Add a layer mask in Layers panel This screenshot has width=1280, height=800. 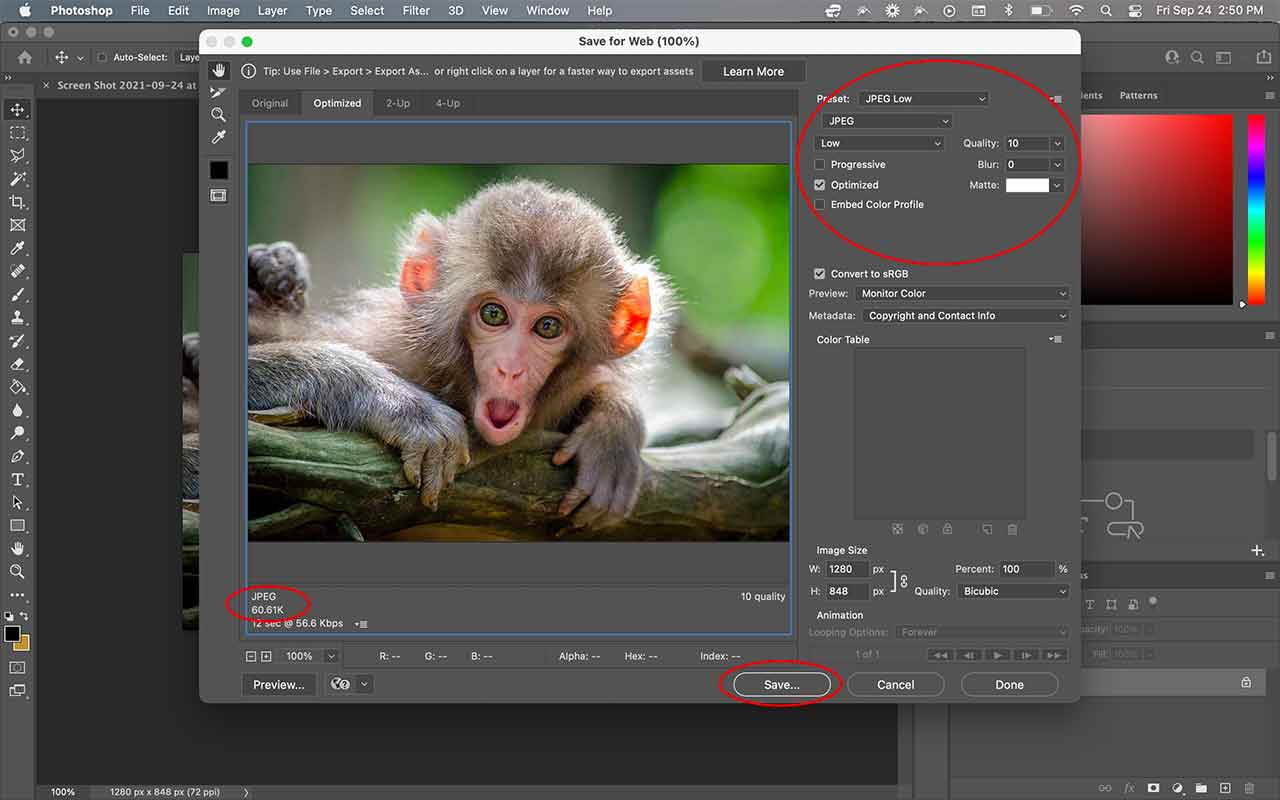pos(1153,788)
